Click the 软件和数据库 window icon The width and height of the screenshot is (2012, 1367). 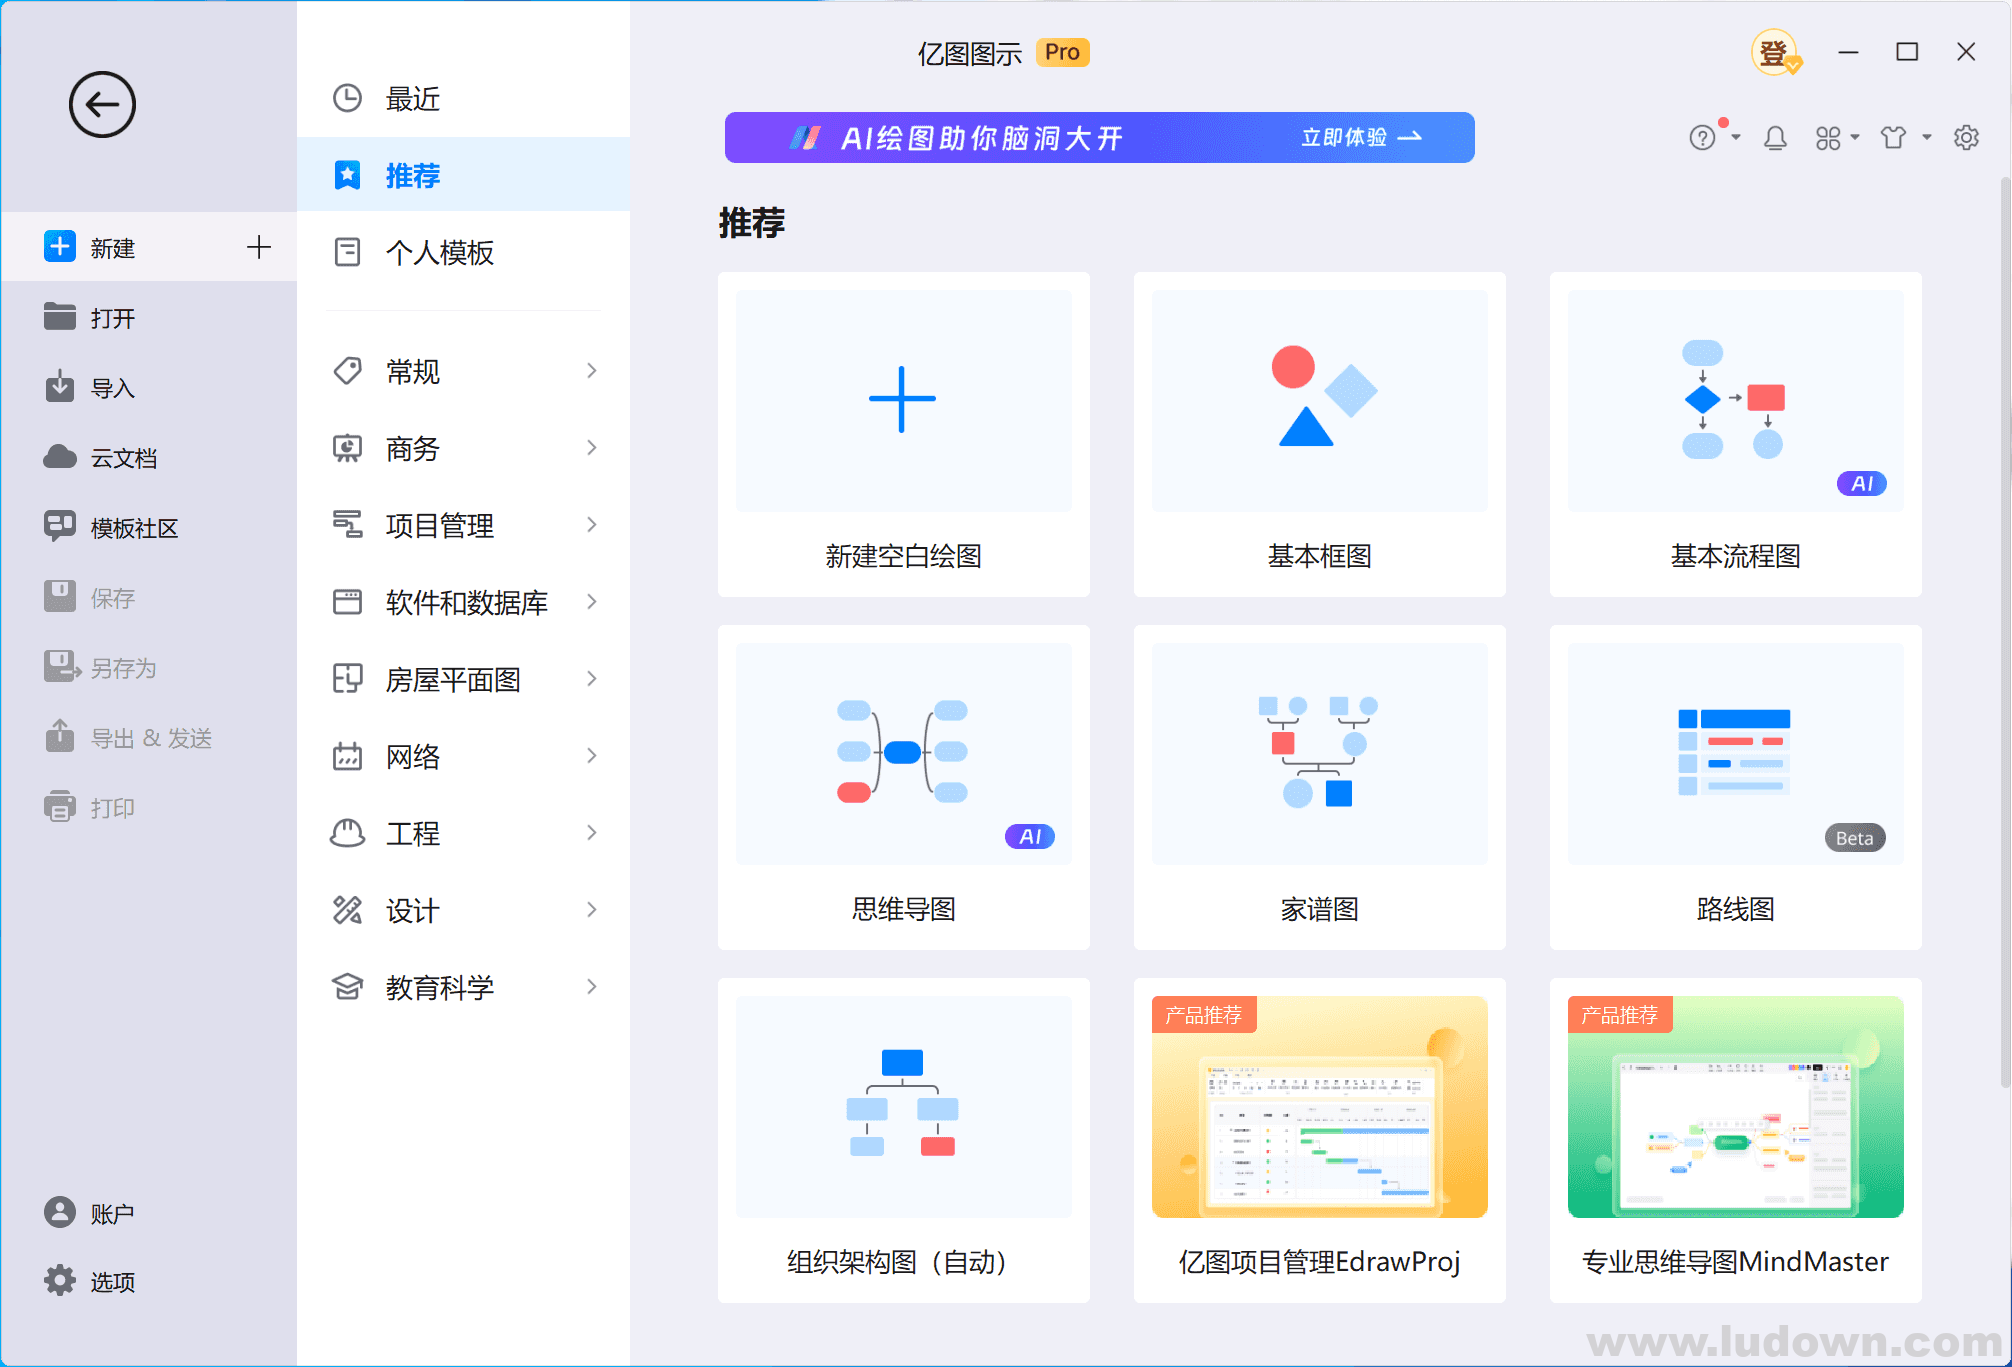point(347,602)
